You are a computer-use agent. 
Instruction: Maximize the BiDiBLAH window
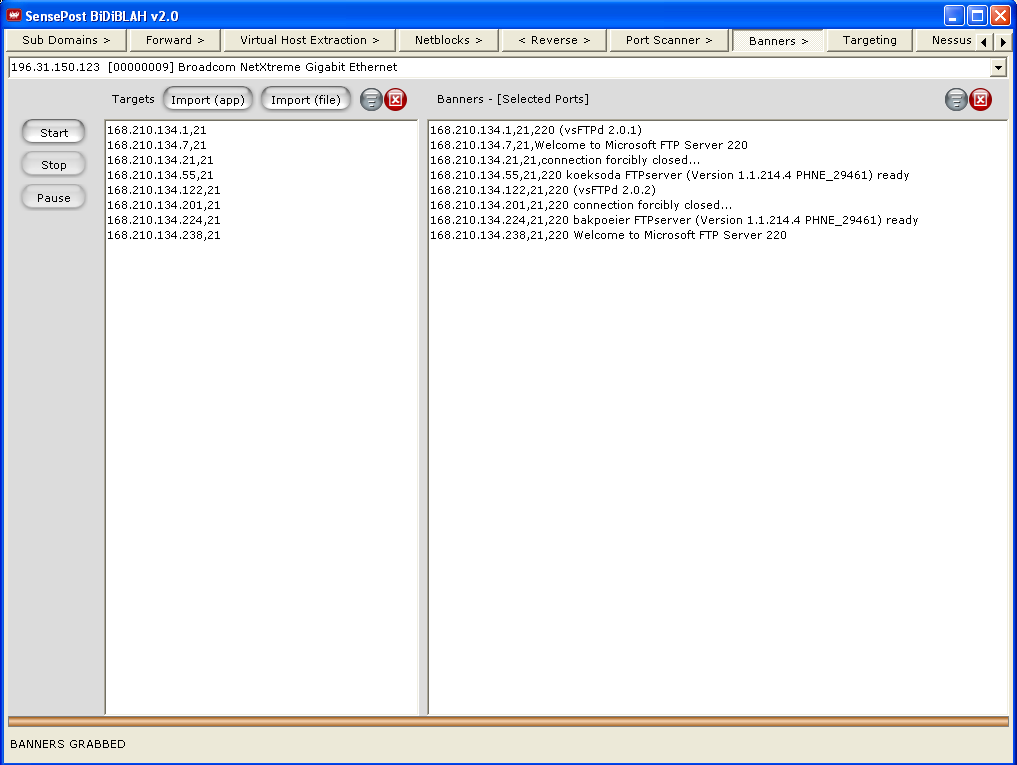976,15
